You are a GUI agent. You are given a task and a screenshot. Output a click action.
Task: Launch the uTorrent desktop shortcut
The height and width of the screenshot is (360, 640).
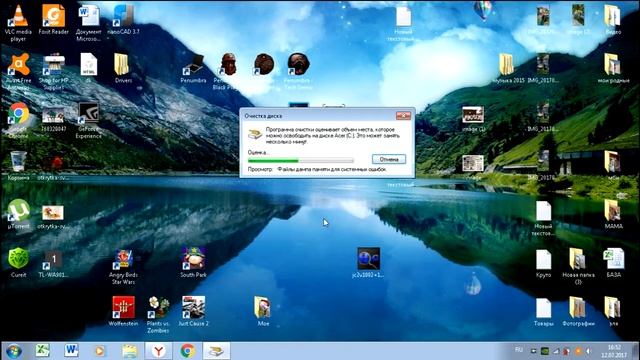(18, 214)
